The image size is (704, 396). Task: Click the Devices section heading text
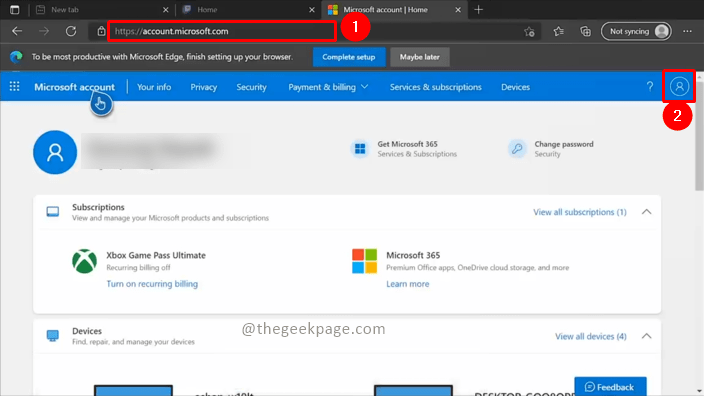click(87, 331)
